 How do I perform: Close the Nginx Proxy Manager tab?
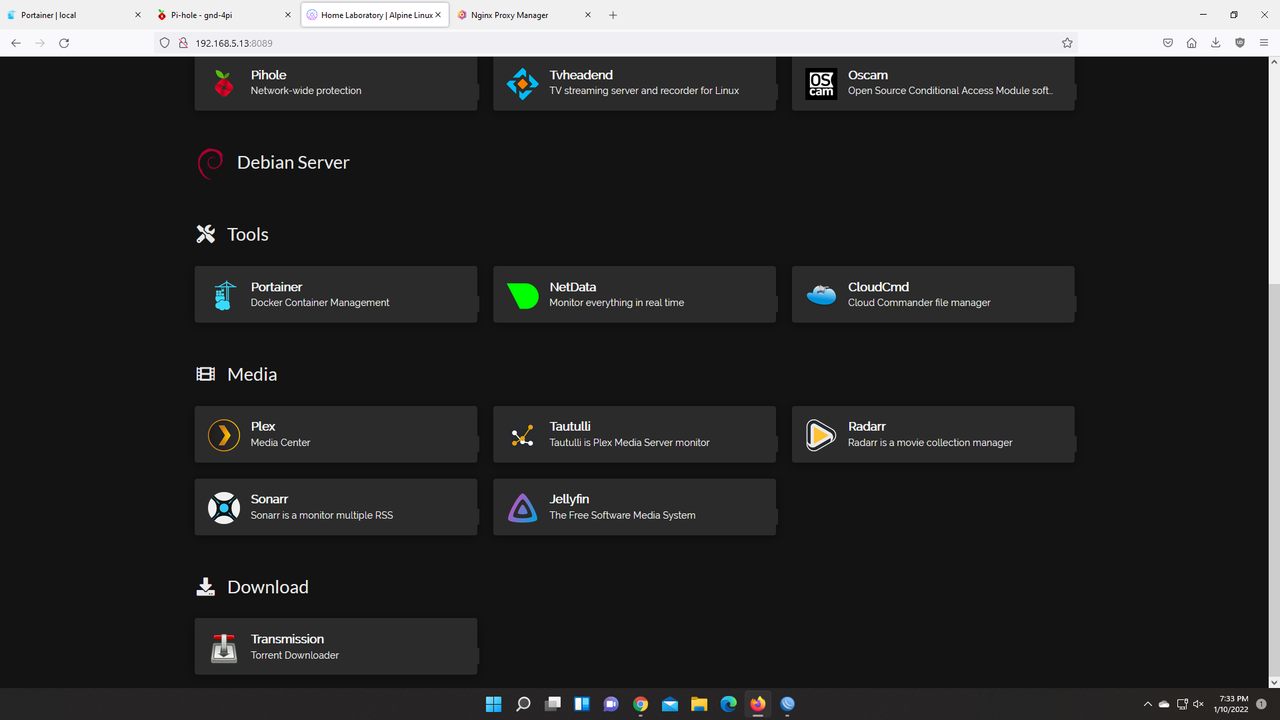point(587,15)
